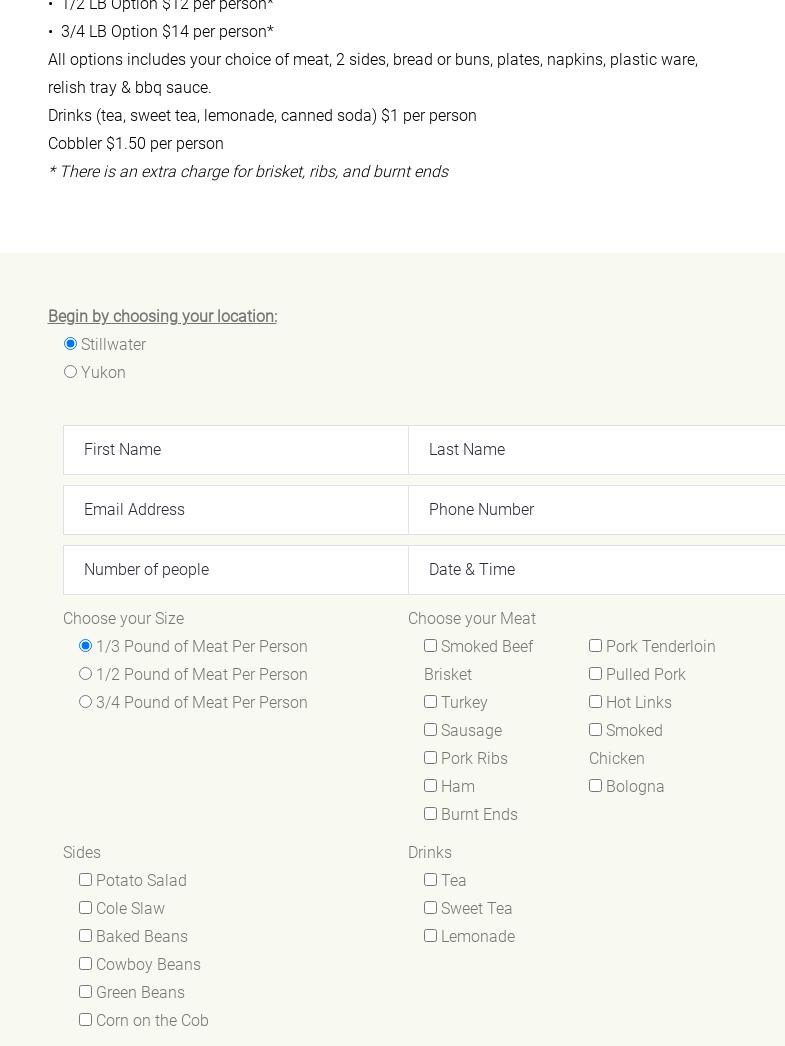Image resolution: width=785 pixels, height=1046 pixels.
Task: Choose 1/2 Pound of Meat Per Person
Action: coord(85,674)
